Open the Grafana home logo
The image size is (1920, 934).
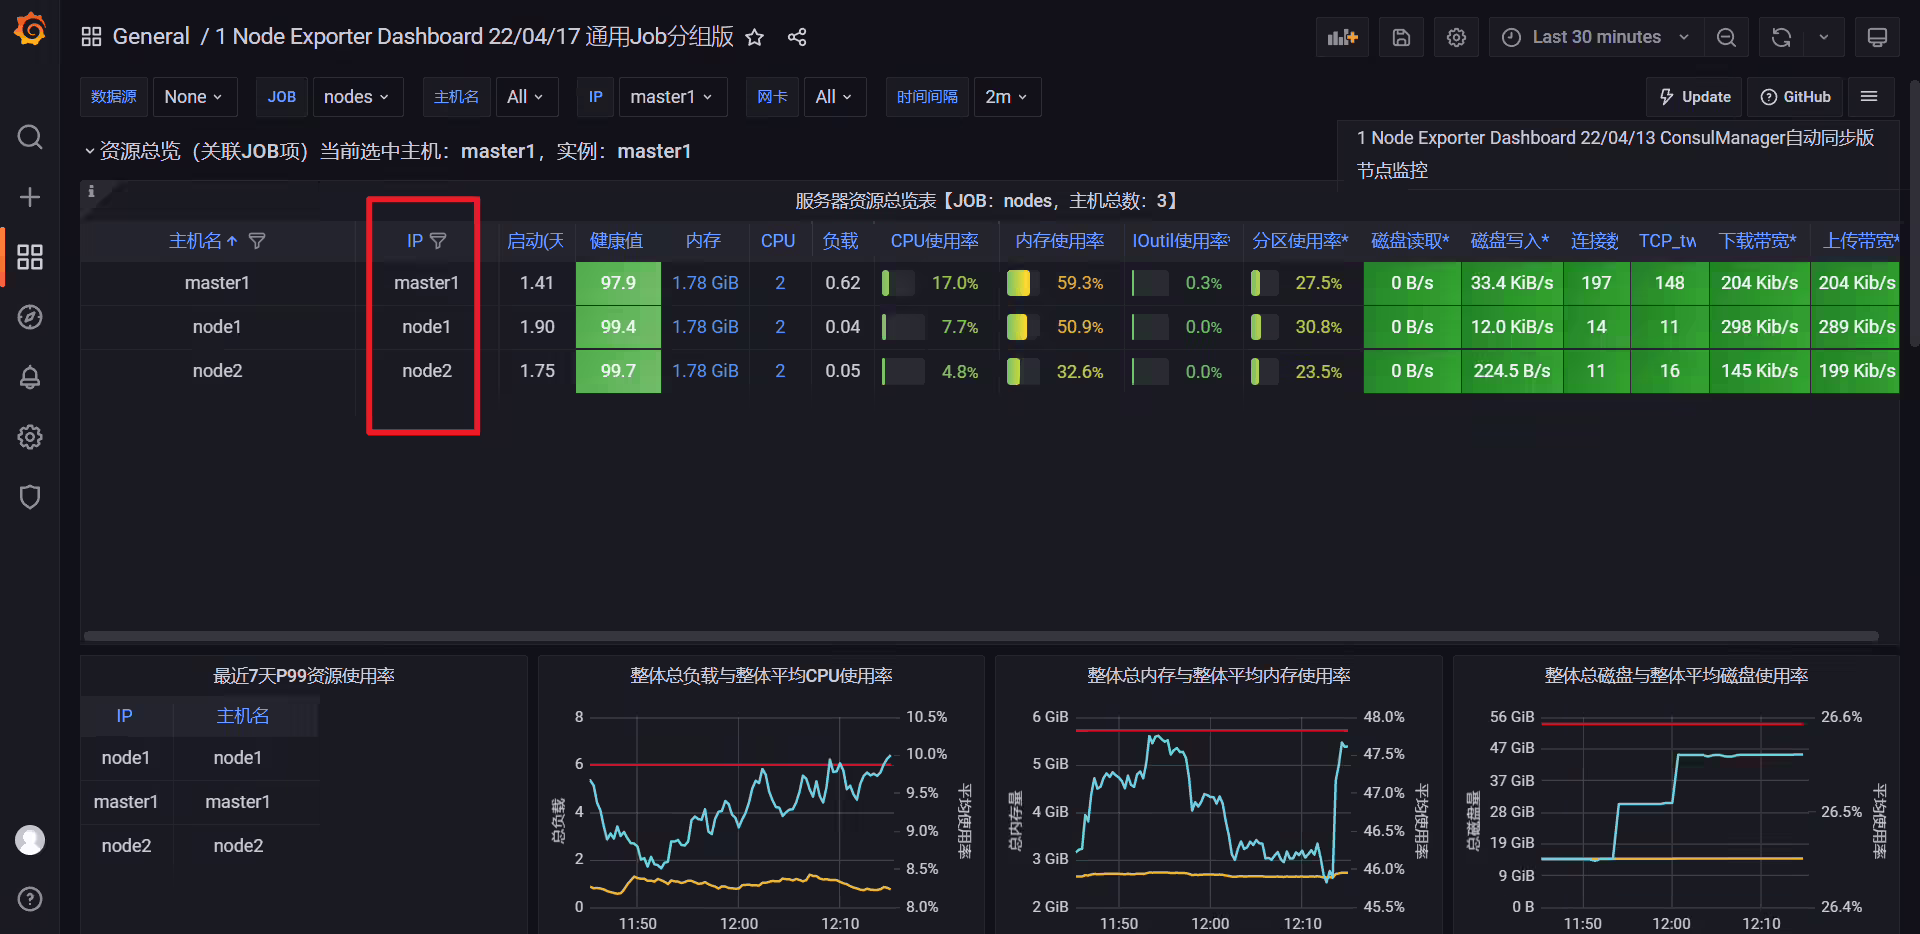pyautogui.click(x=30, y=29)
